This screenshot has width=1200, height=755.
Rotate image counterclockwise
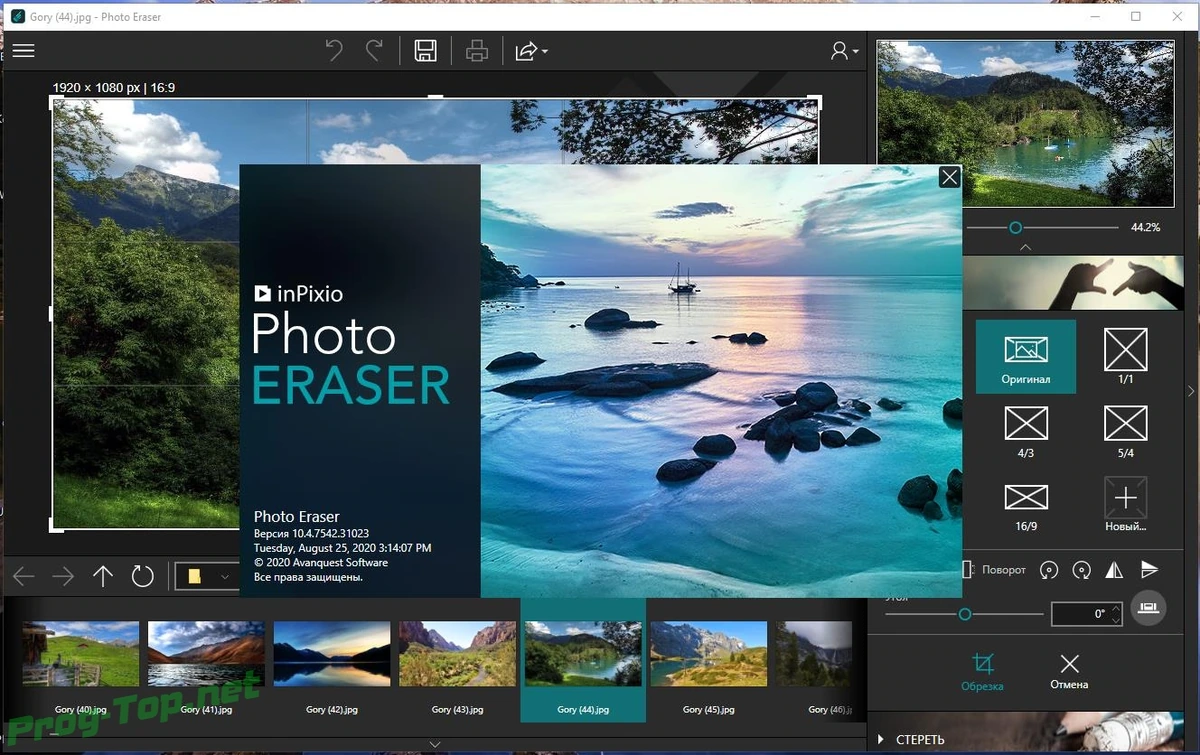1049,570
